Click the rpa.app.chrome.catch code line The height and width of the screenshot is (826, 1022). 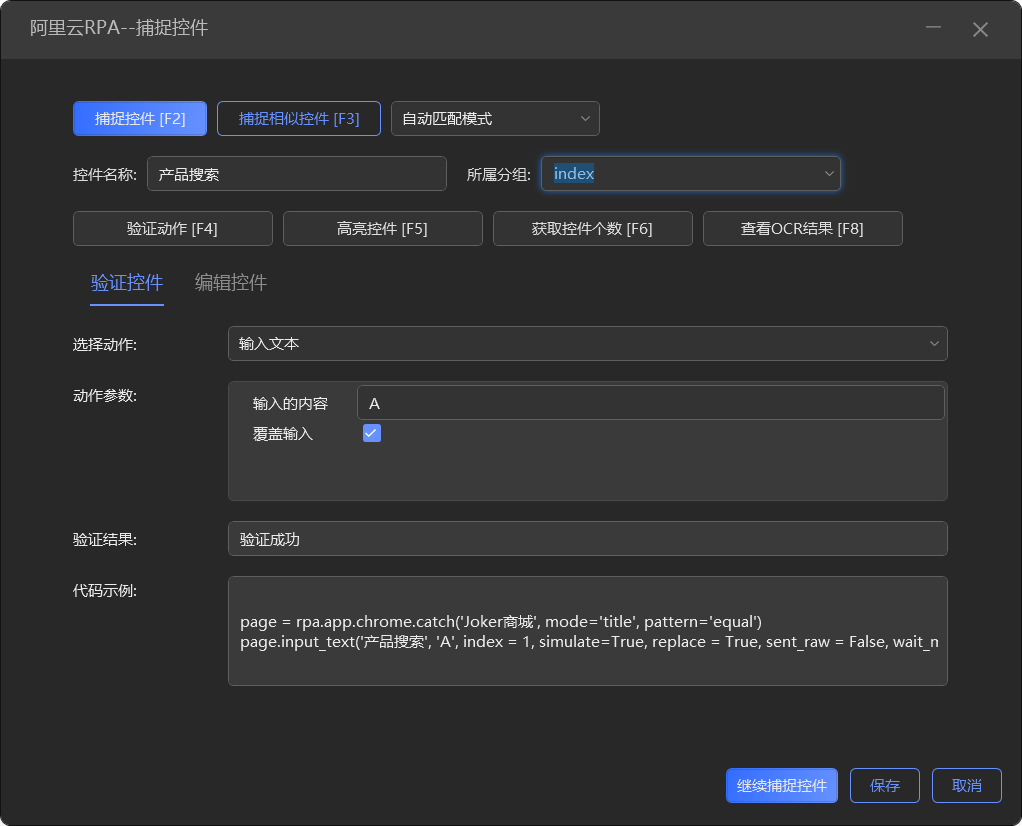pyautogui.click(x=501, y=622)
